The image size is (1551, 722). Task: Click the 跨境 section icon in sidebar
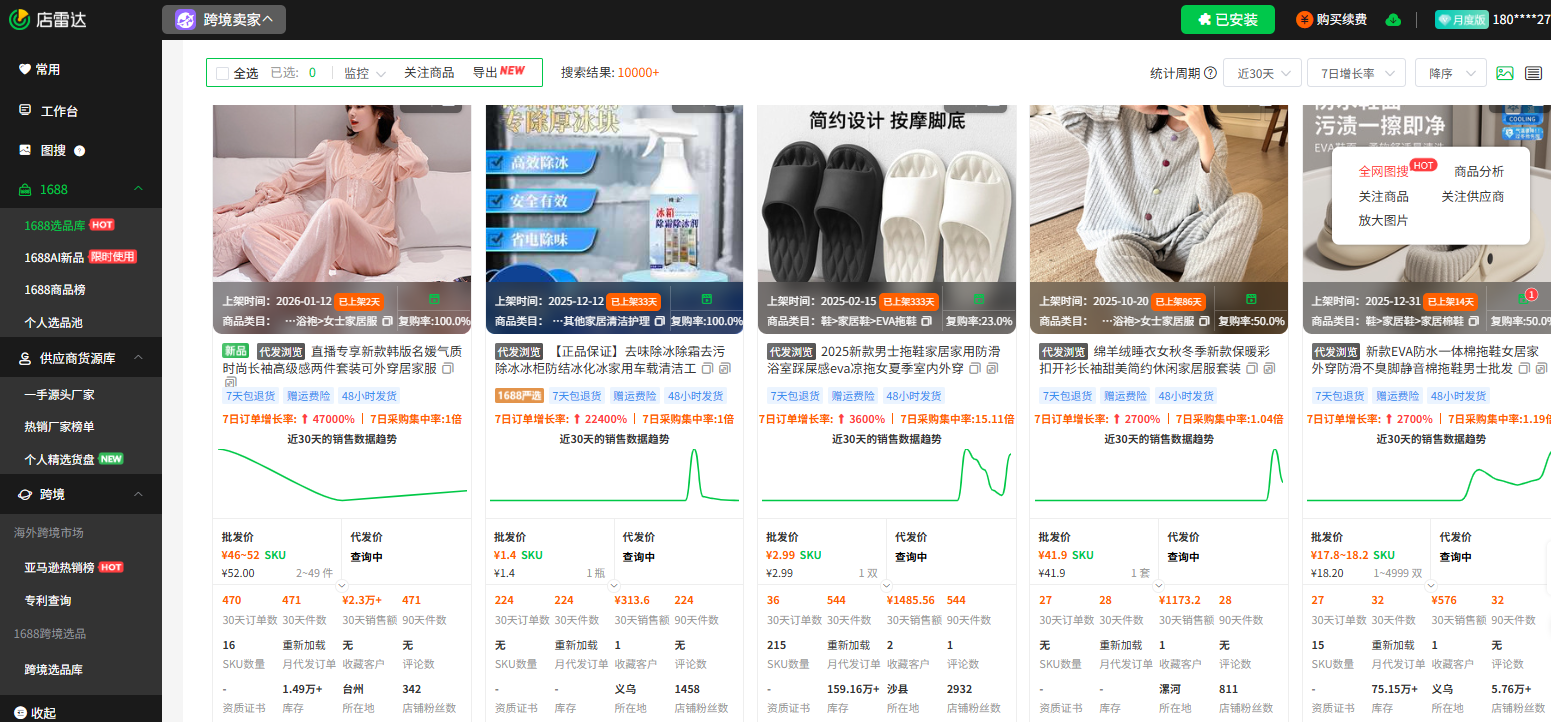[x=24, y=494]
